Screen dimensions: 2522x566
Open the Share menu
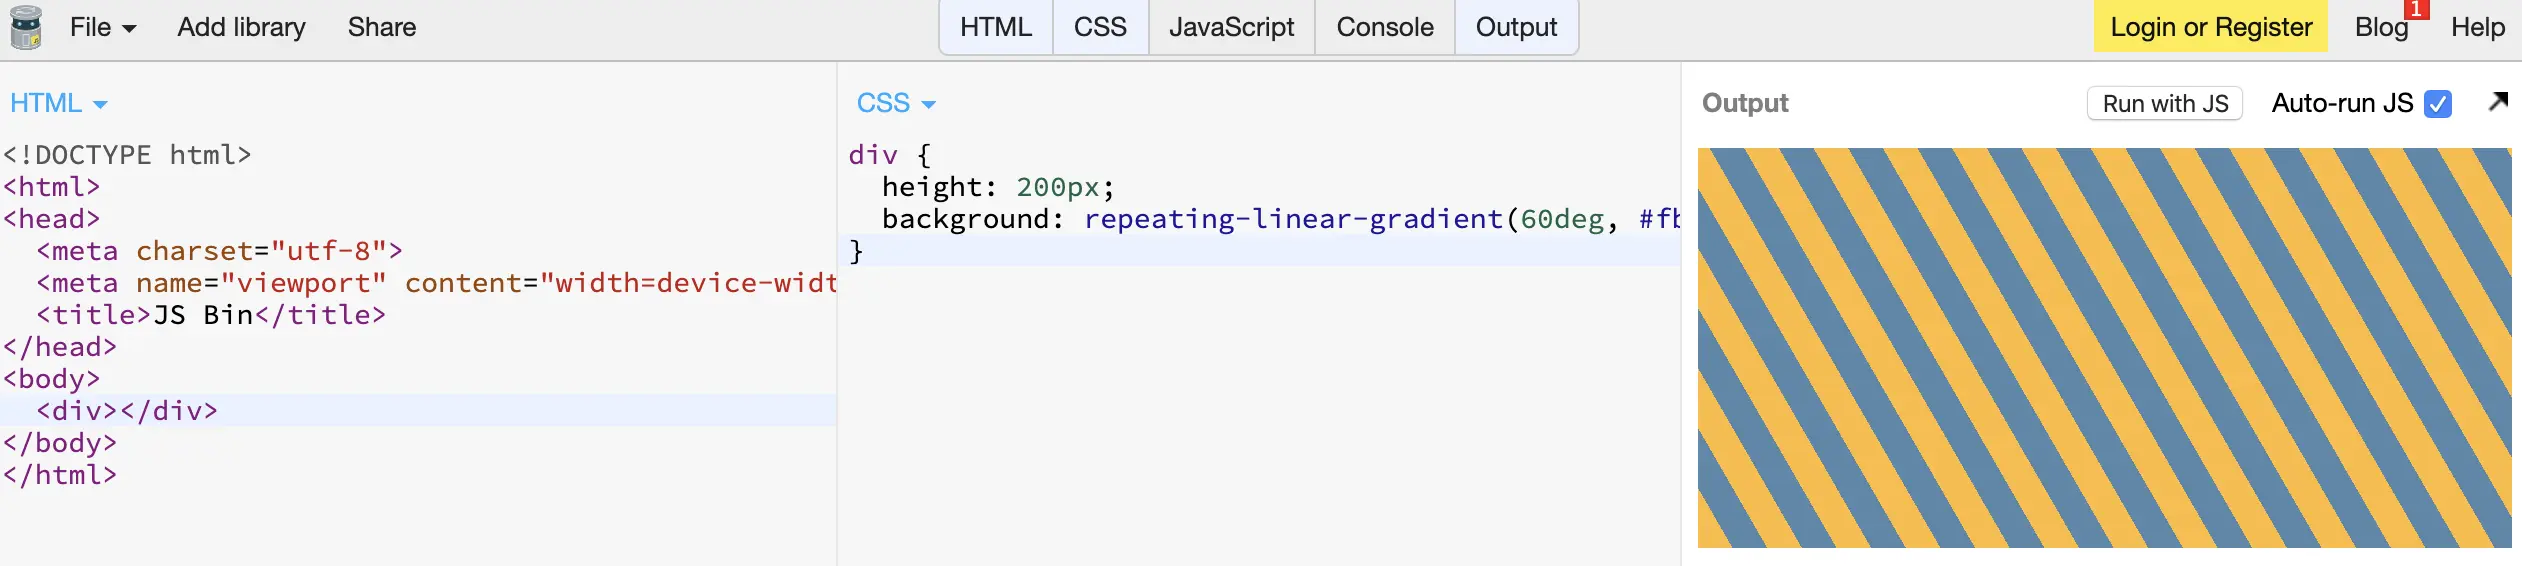point(382,27)
